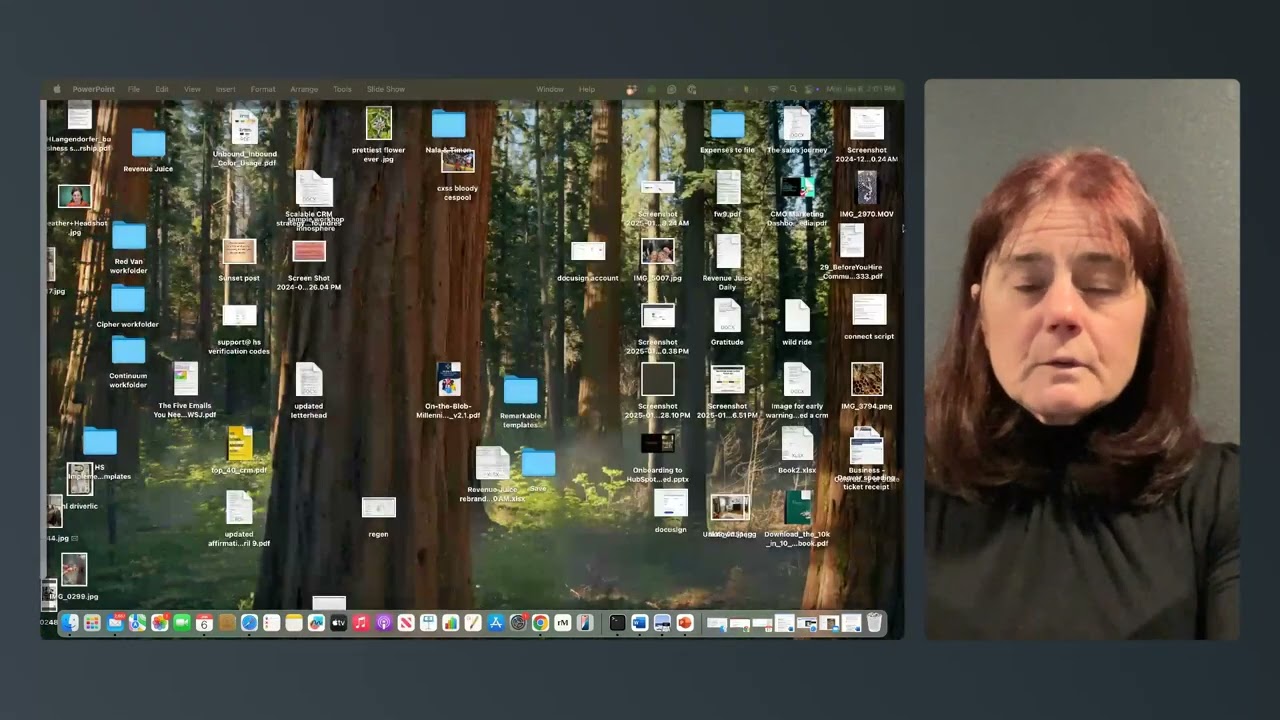The width and height of the screenshot is (1280, 720).
Task: Open Calendar from the Dock
Action: click(205, 623)
